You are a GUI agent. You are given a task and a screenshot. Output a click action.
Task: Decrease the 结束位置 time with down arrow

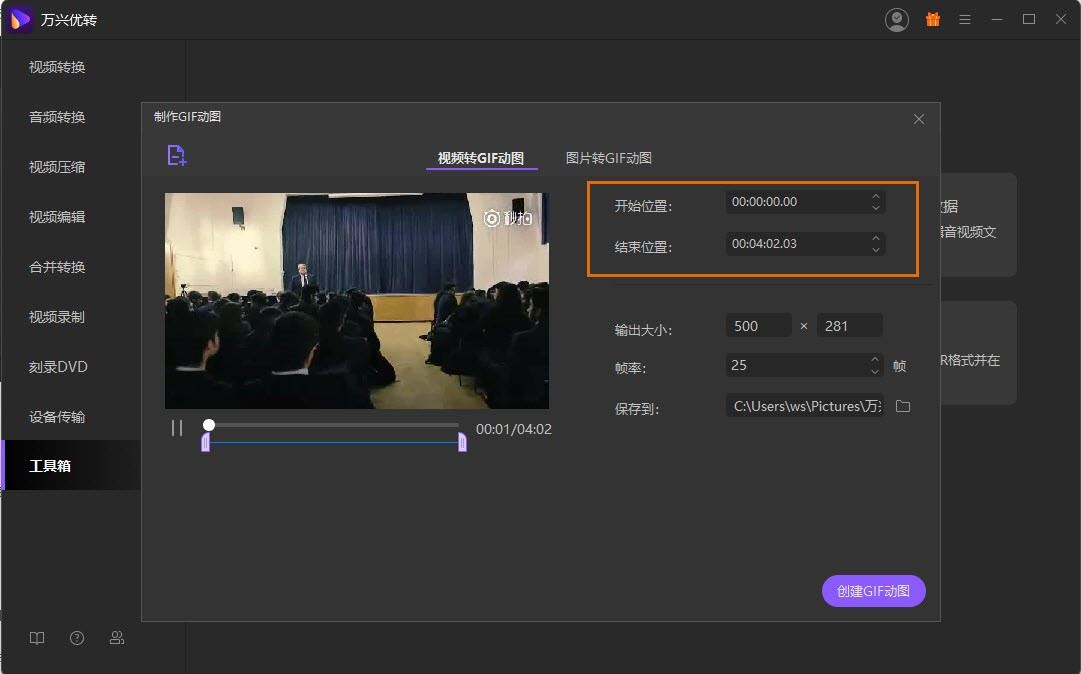(876, 249)
